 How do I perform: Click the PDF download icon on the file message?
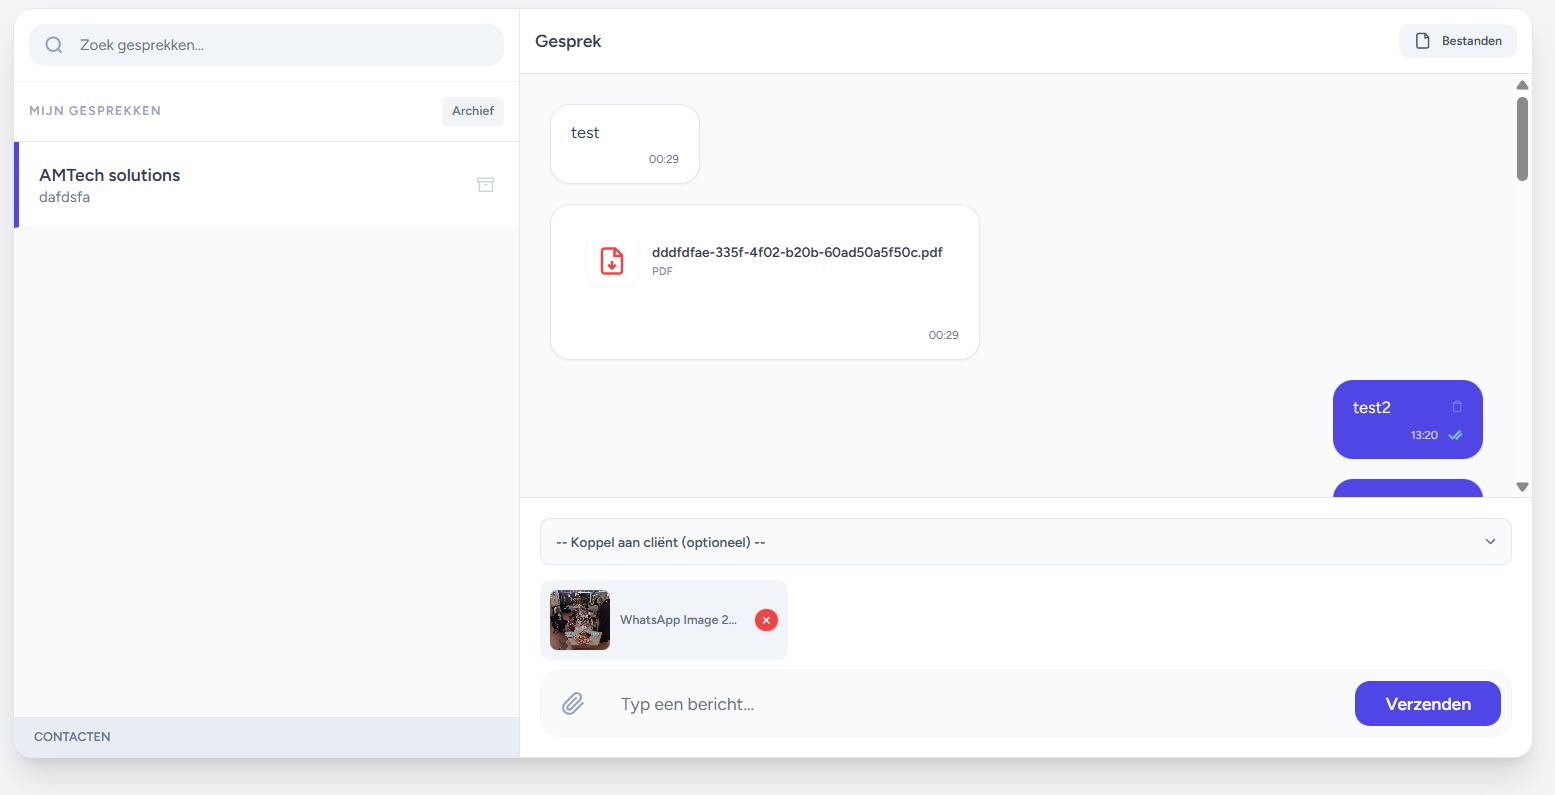click(611, 261)
